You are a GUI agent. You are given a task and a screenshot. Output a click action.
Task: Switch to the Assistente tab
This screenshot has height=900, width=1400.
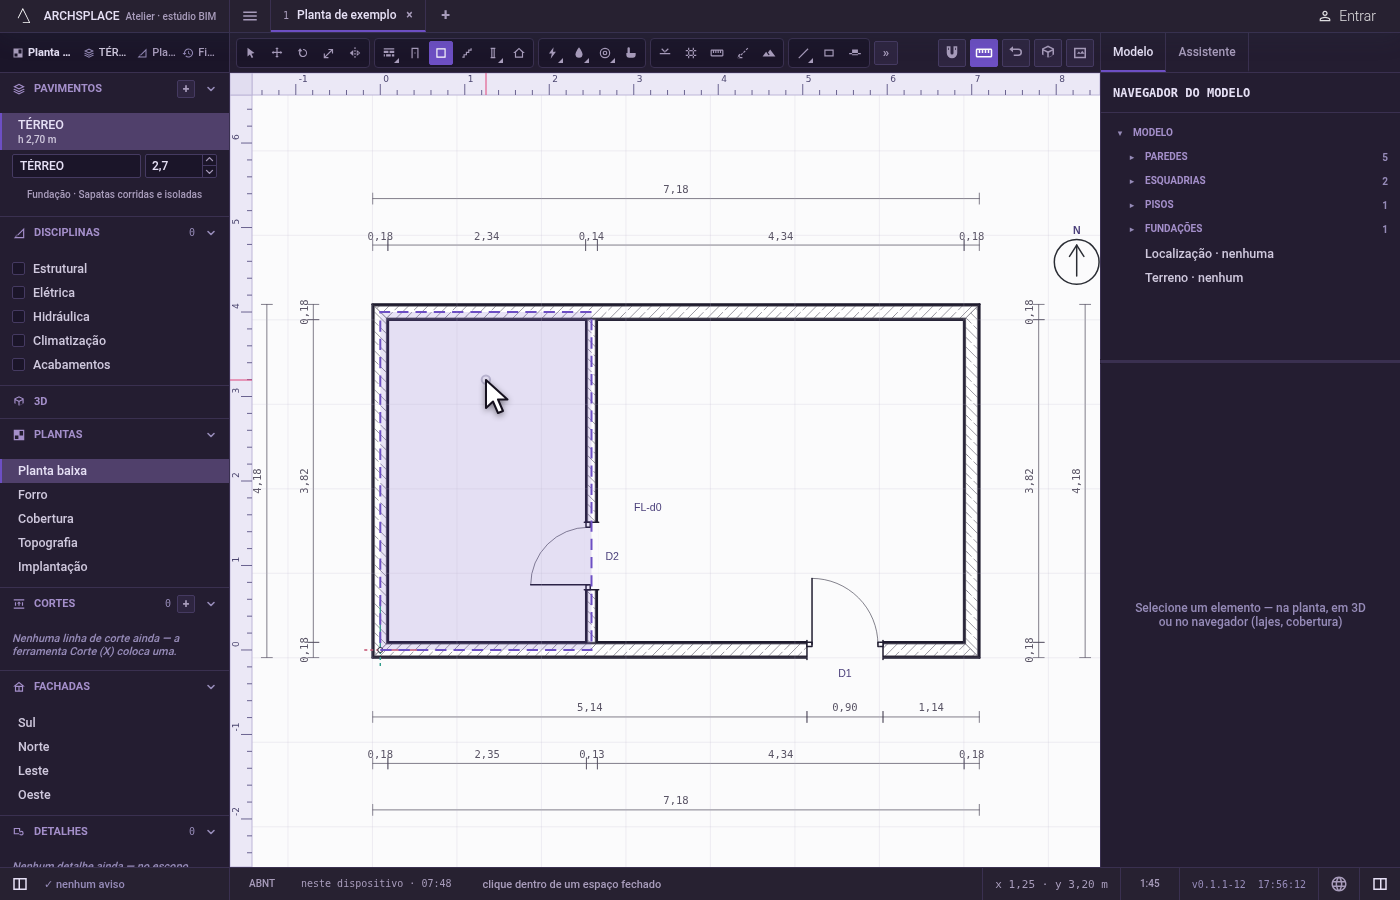pyautogui.click(x=1206, y=52)
